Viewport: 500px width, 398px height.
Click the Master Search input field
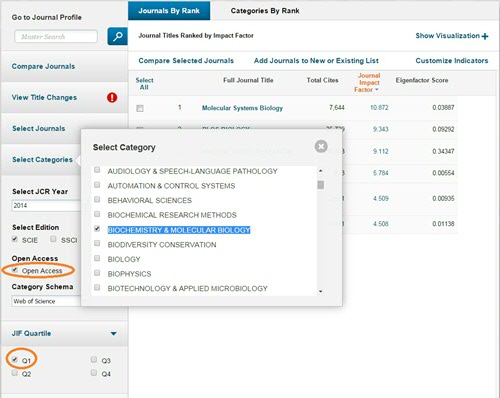point(56,36)
